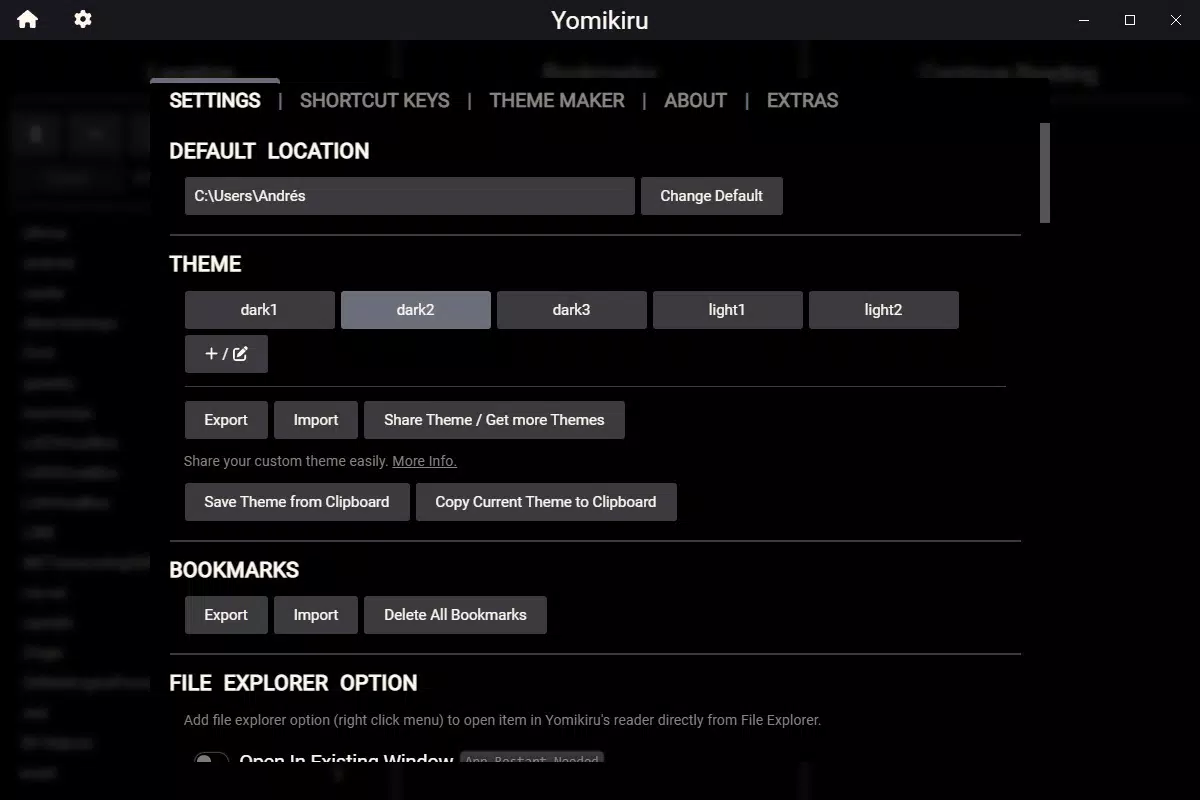Select the dark3 theme
The image size is (1200, 800).
(572, 310)
